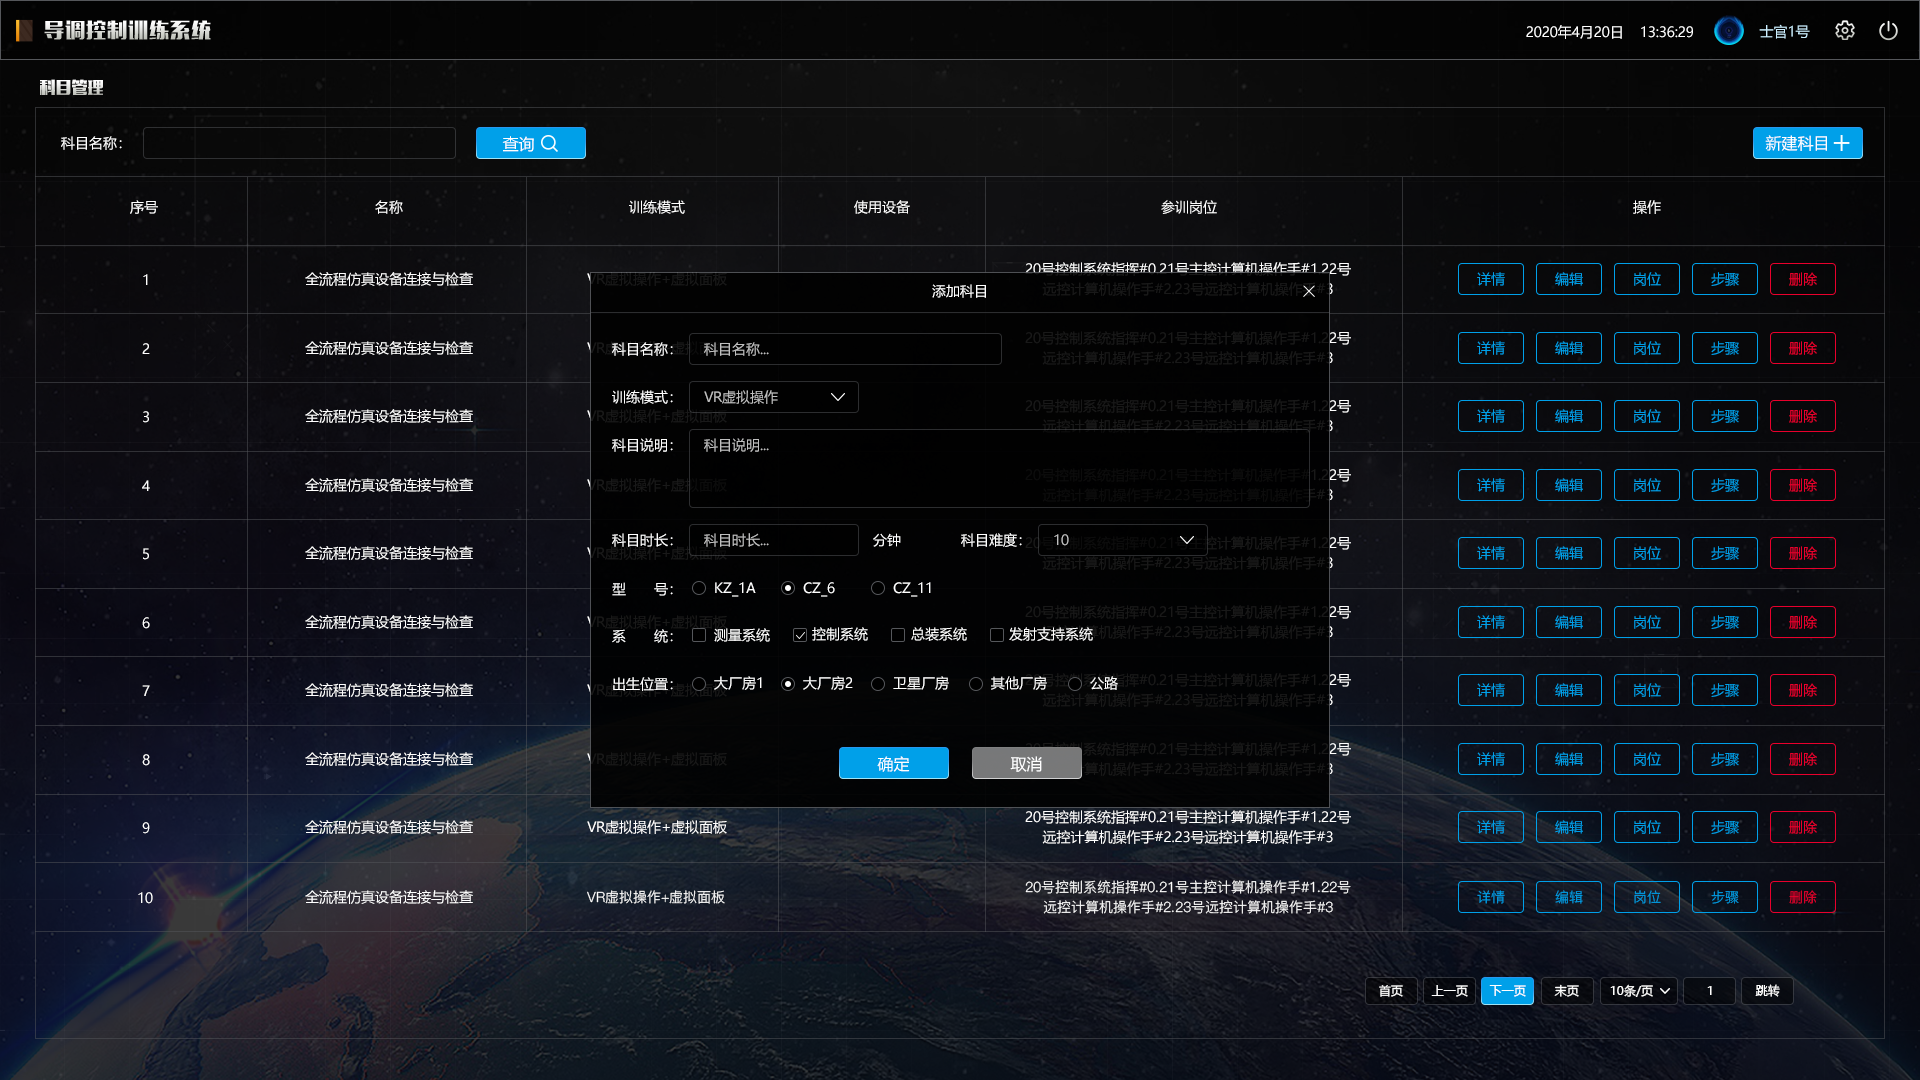Enable the 测量系统 checkbox
1920x1080 pixels.
699,635
